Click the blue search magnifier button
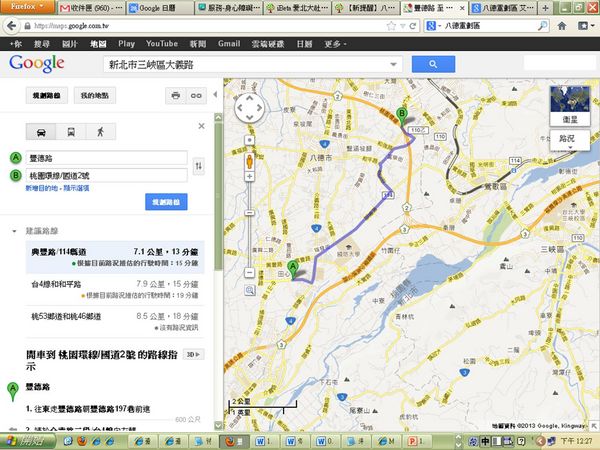This screenshot has height=450, width=600. (x=433, y=64)
